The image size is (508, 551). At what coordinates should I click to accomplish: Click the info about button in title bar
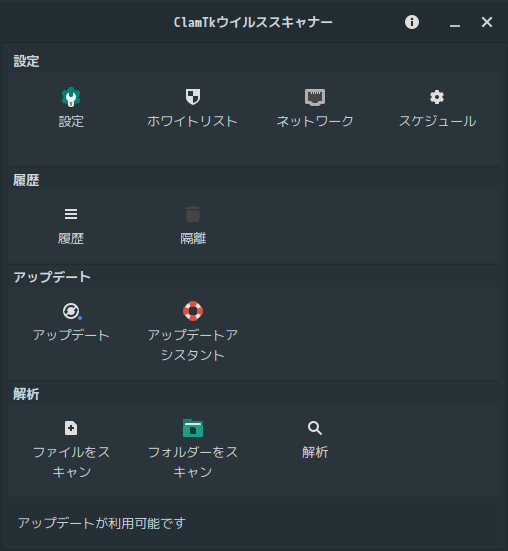point(412,22)
